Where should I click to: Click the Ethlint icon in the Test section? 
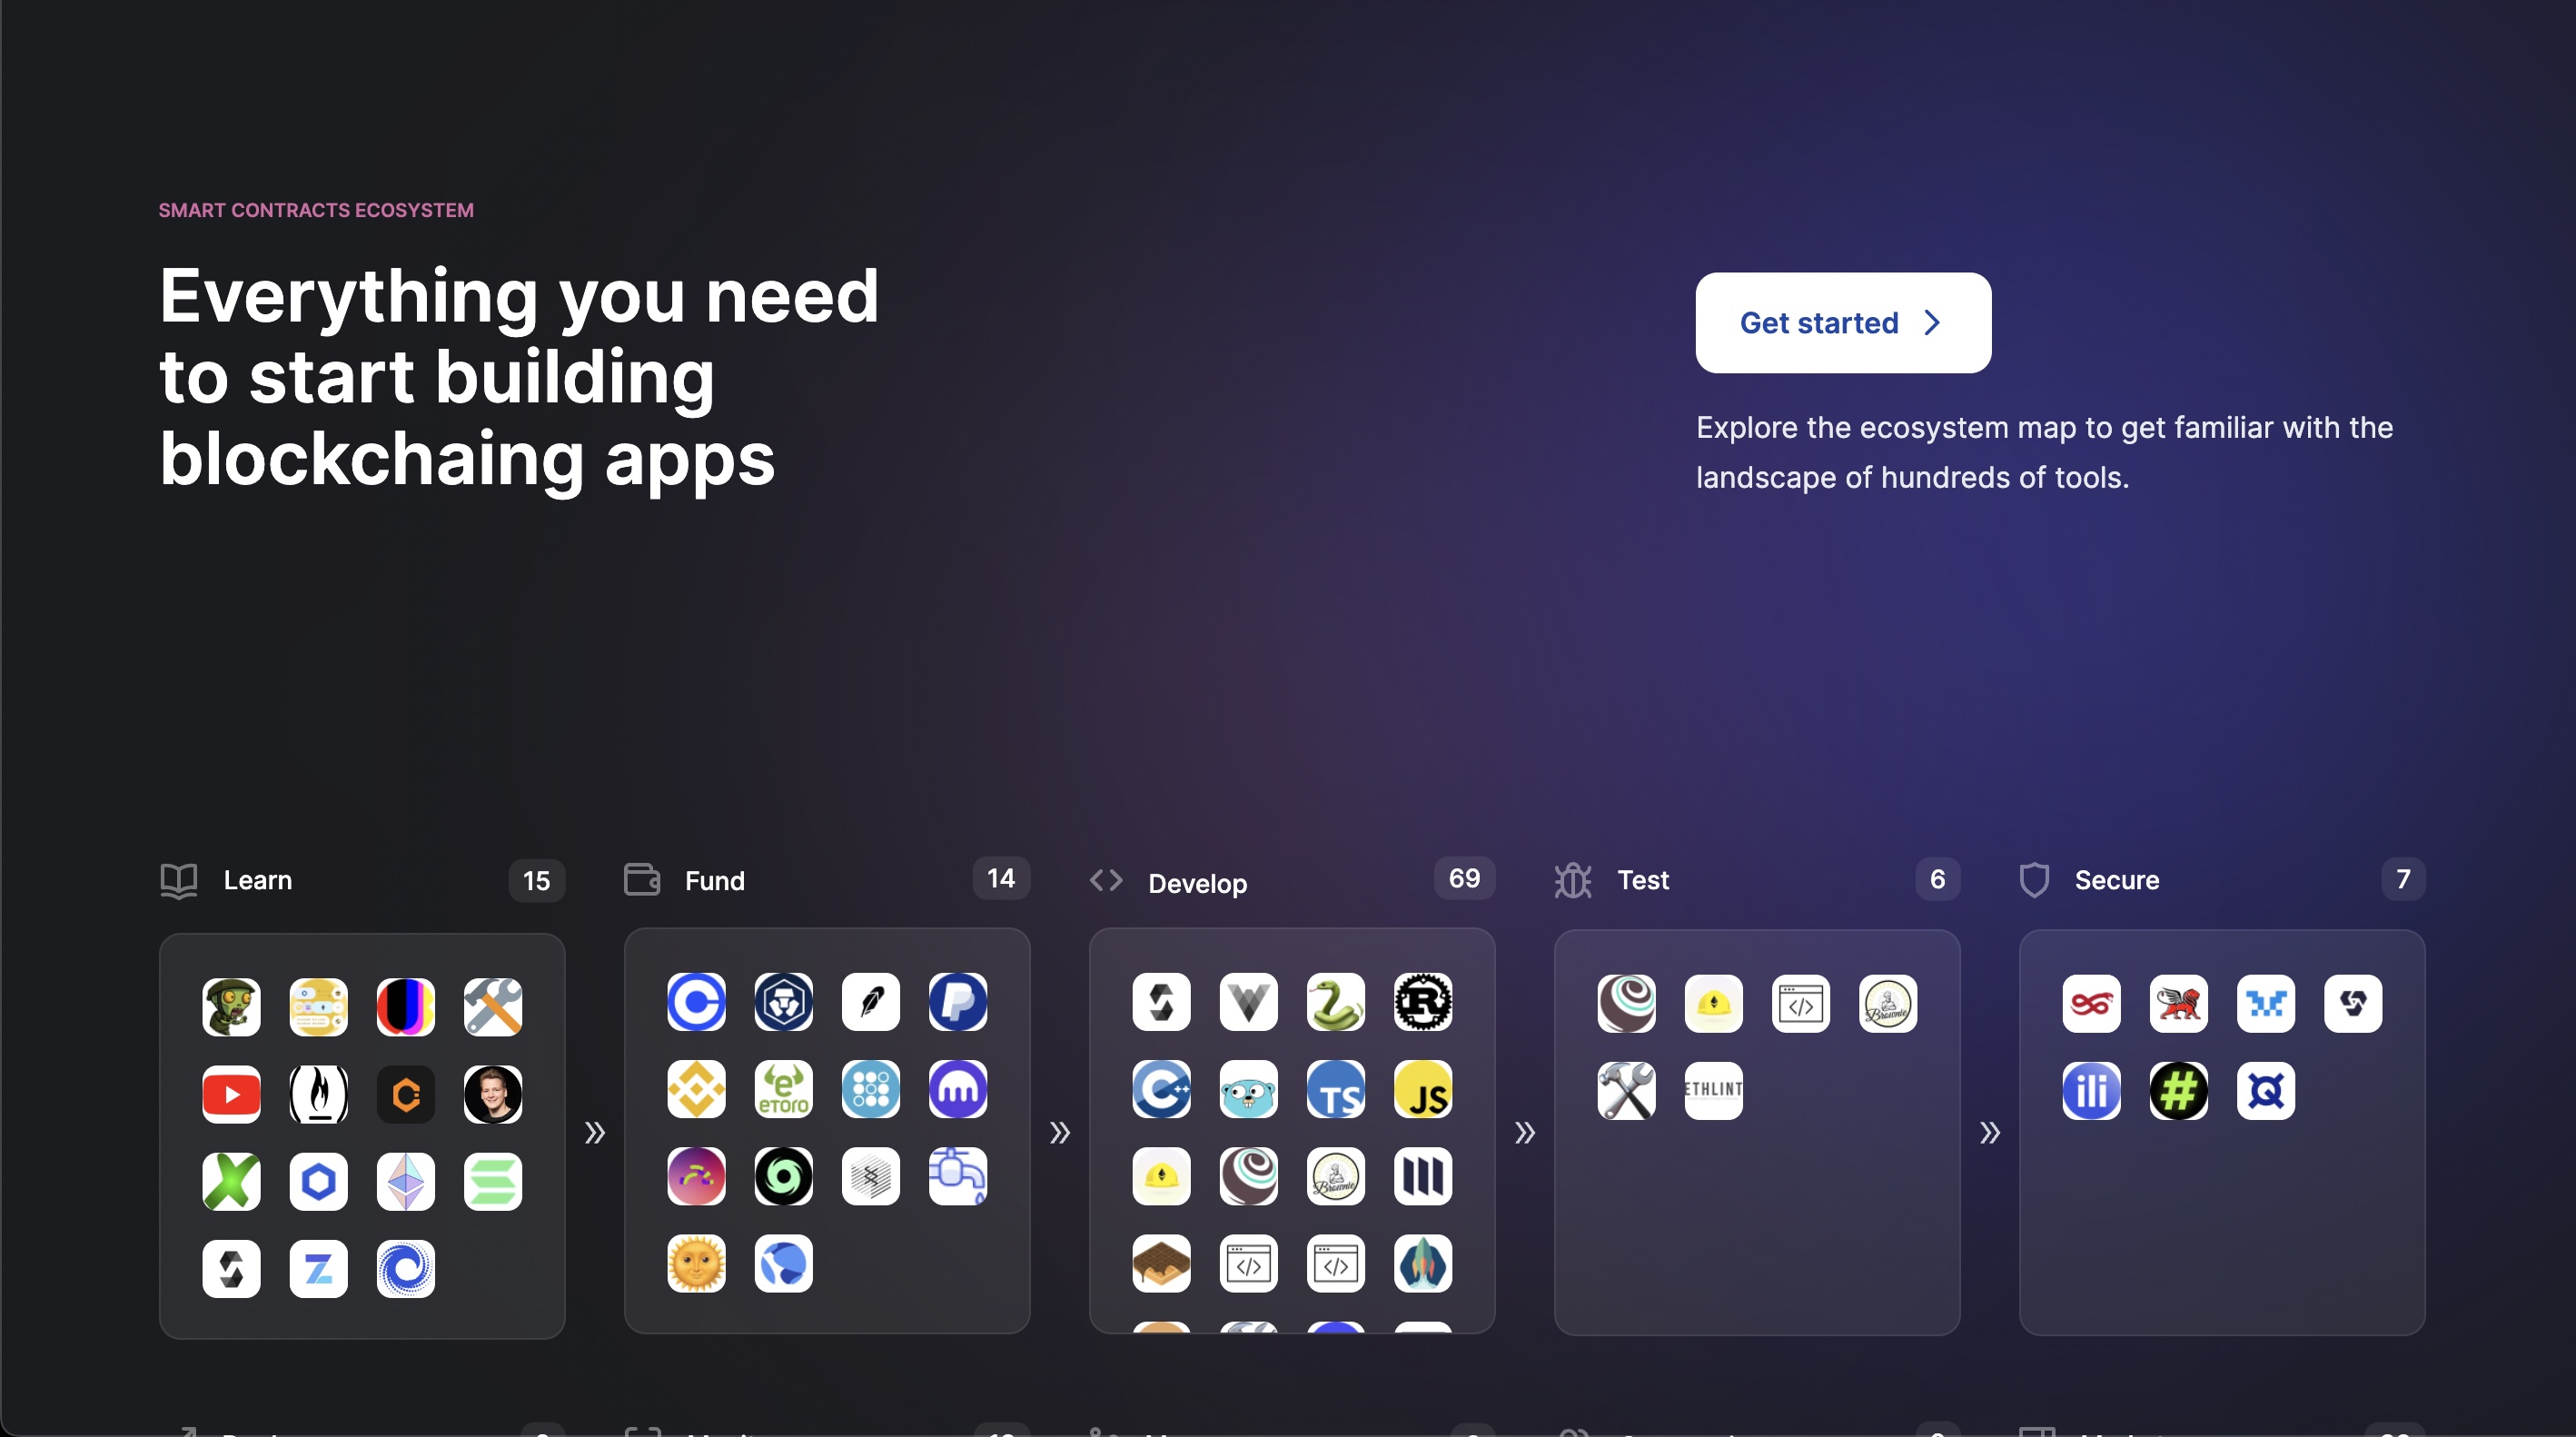(x=1714, y=1090)
